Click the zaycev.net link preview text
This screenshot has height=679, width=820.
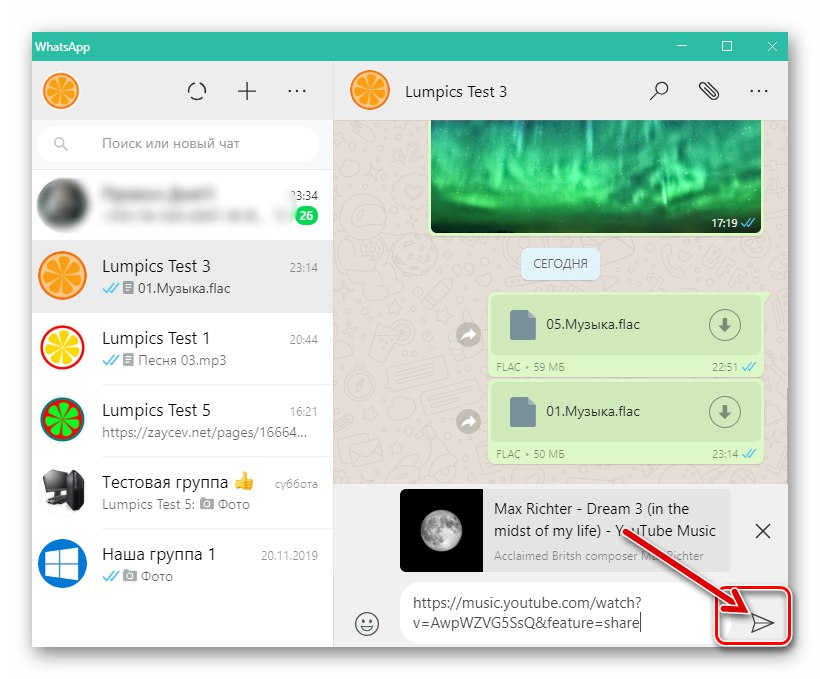pos(204,432)
